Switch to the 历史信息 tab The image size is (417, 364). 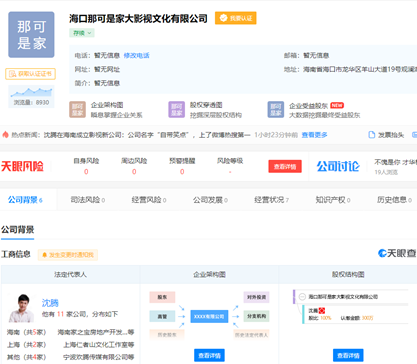point(394,200)
